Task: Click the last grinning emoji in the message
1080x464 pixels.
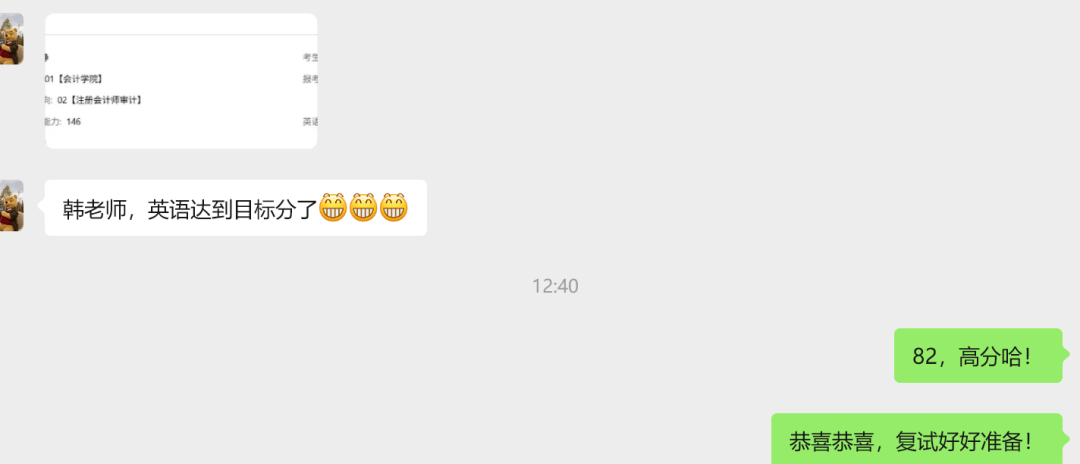Action: (x=394, y=208)
